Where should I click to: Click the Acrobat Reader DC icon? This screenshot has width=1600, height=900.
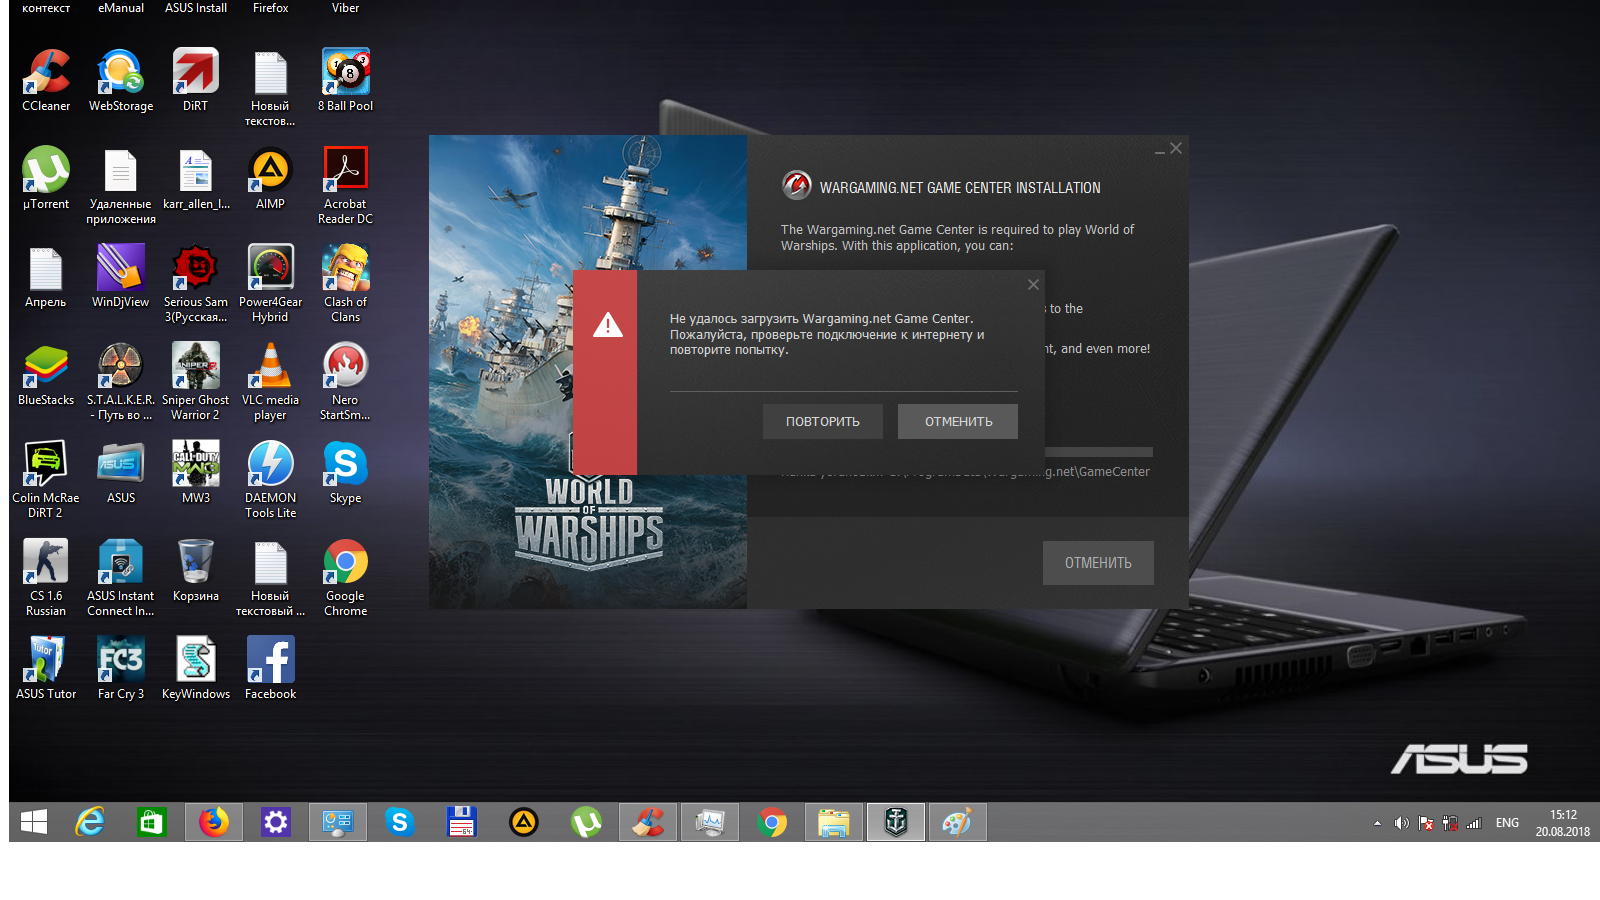pyautogui.click(x=345, y=184)
